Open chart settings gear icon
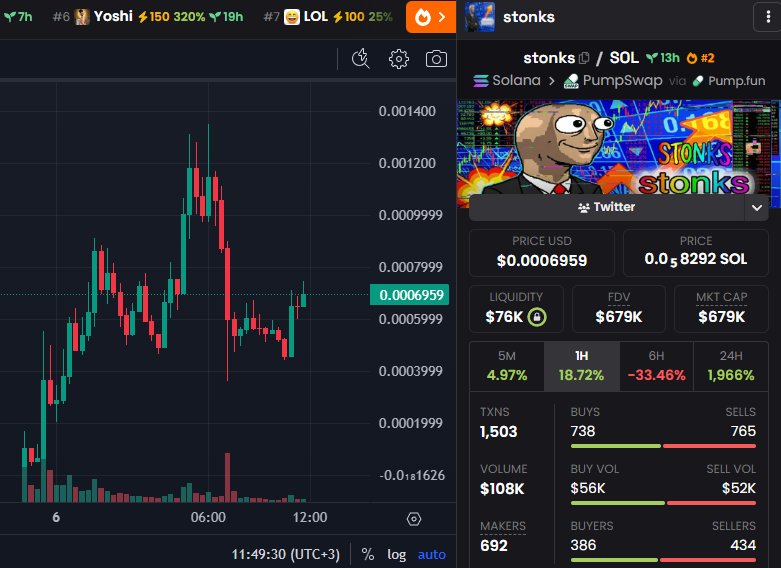The height and width of the screenshot is (568, 781). click(398, 59)
